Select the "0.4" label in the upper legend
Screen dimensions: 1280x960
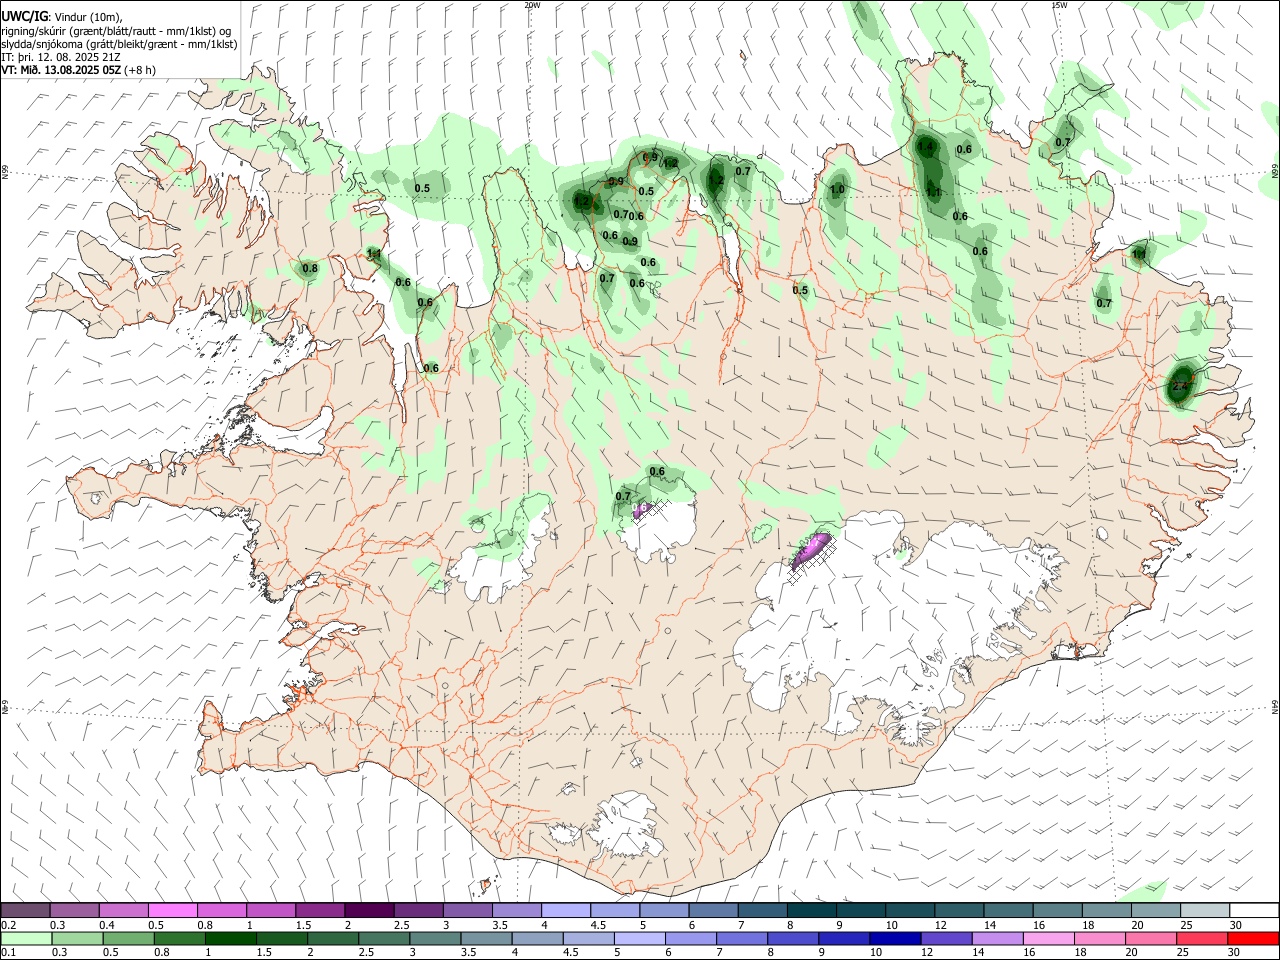pos(107,925)
